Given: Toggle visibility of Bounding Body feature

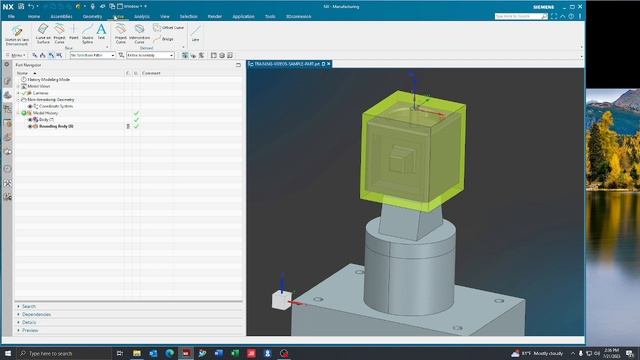Looking at the screenshot, I should (x=30, y=126).
